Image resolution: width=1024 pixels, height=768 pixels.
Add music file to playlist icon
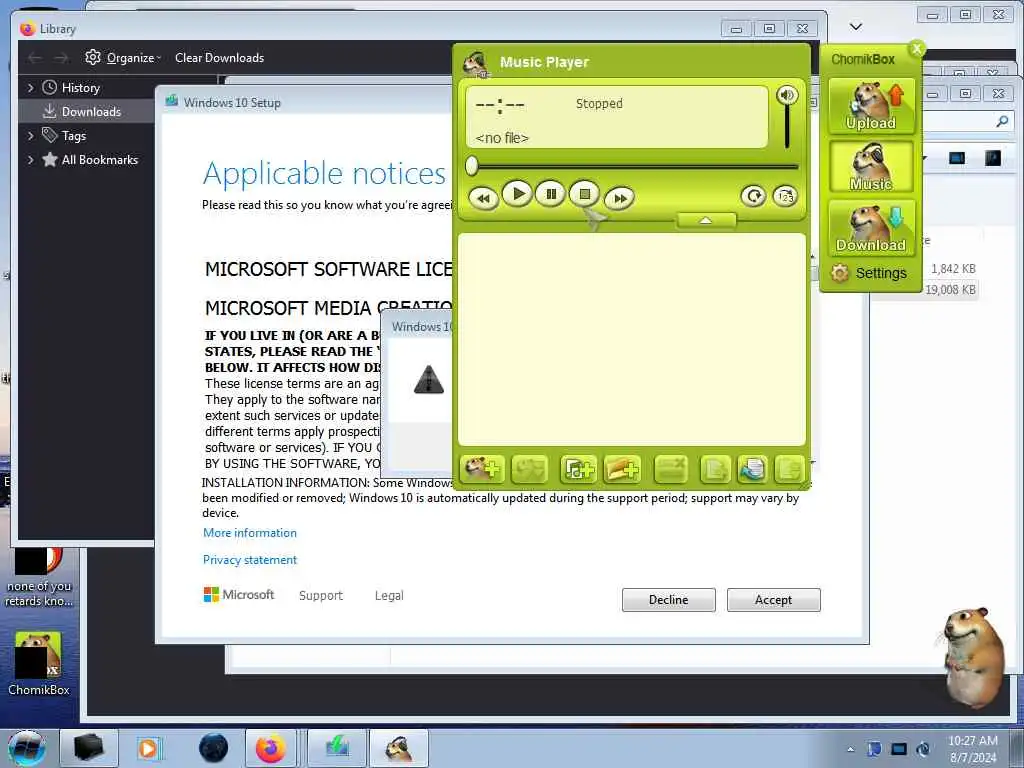tap(578, 469)
